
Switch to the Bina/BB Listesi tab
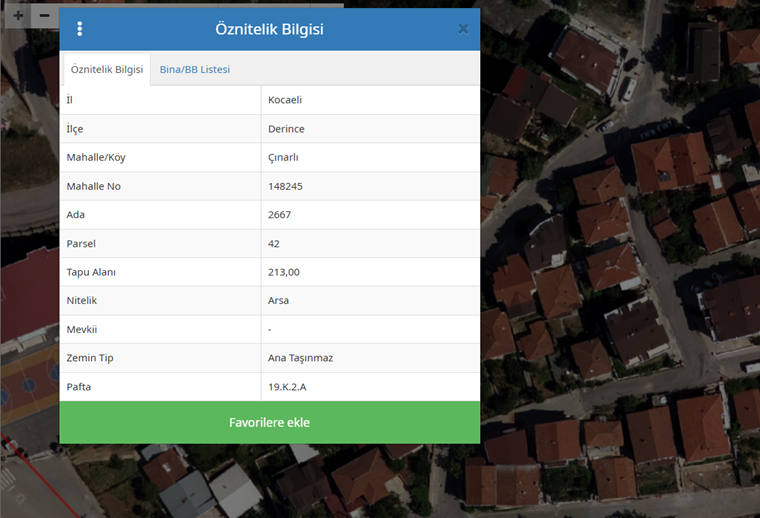pos(195,69)
